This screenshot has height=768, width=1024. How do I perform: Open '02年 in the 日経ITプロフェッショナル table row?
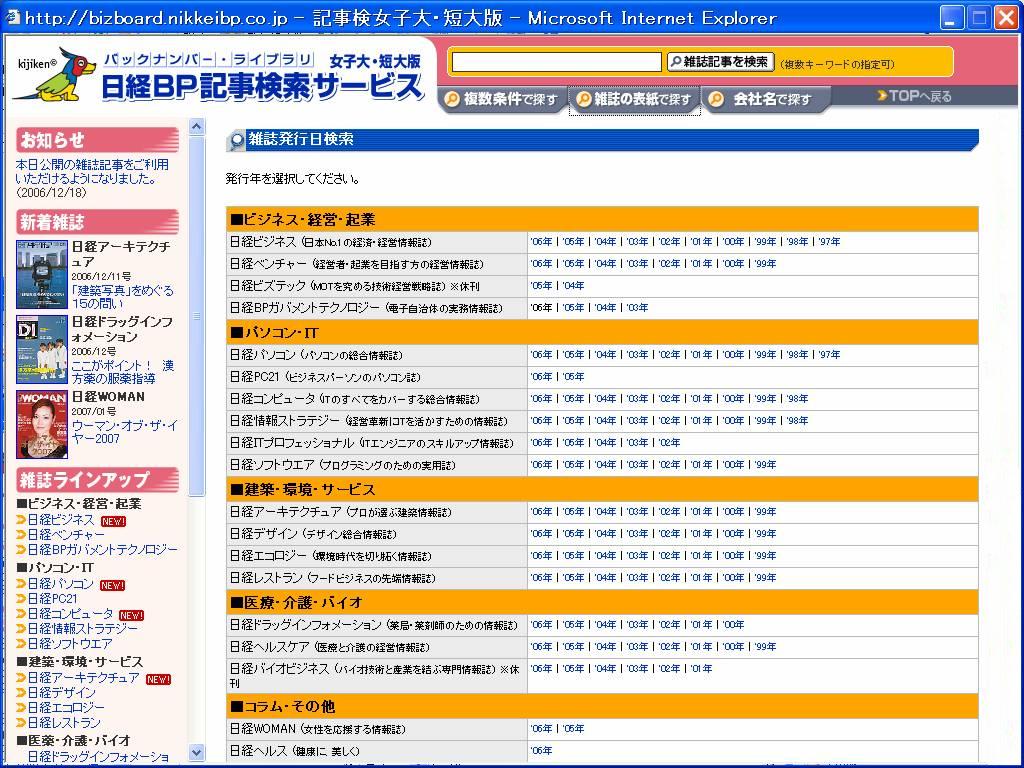coord(669,443)
